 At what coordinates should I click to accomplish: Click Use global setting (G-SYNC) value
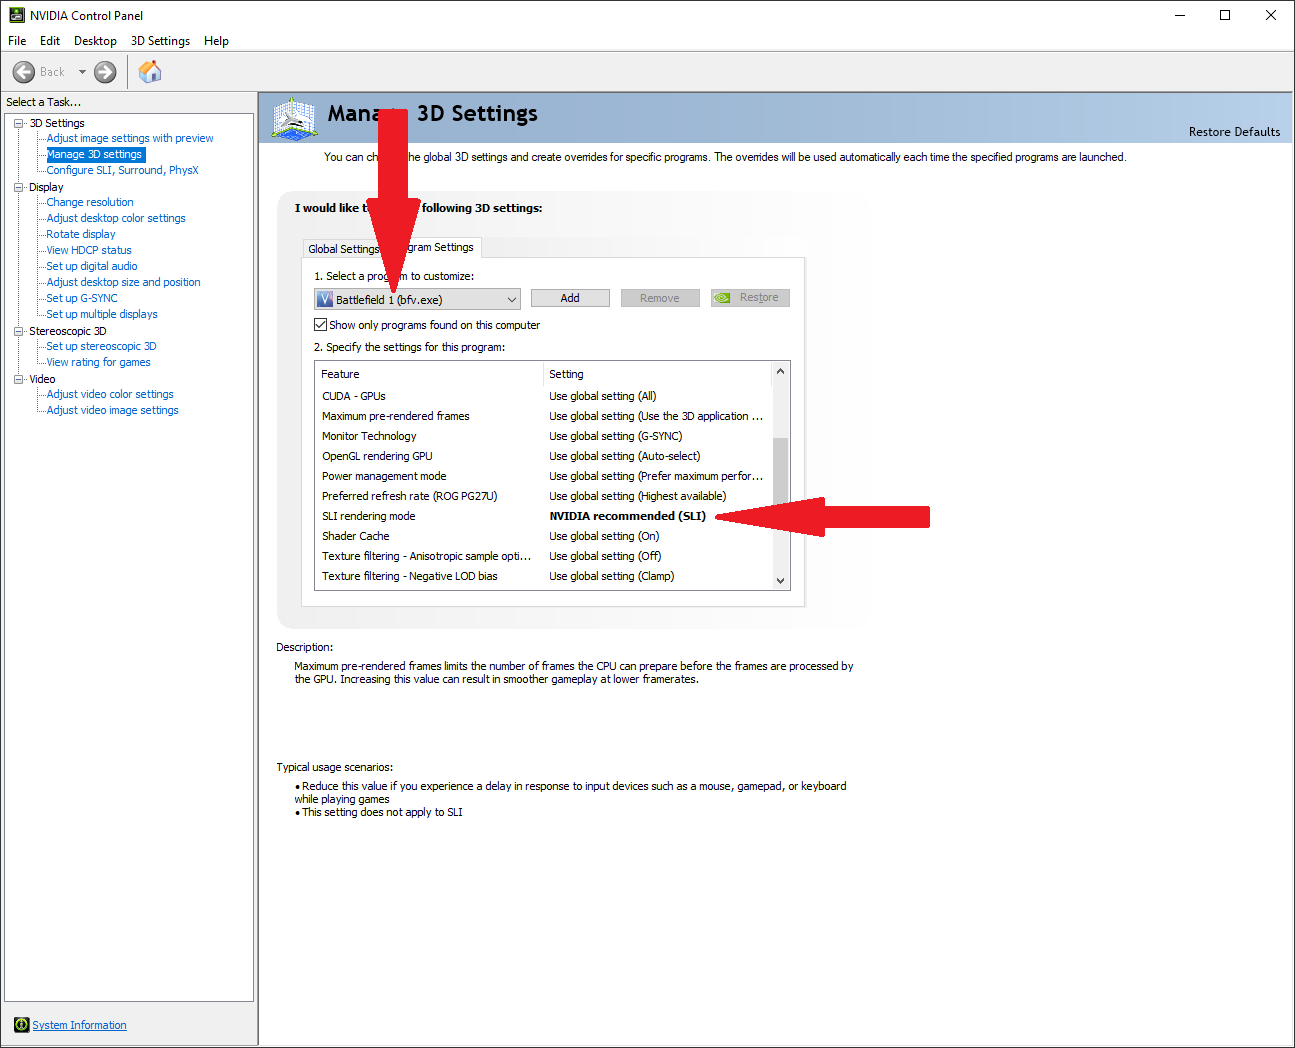pyautogui.click(x=615, y=436)
